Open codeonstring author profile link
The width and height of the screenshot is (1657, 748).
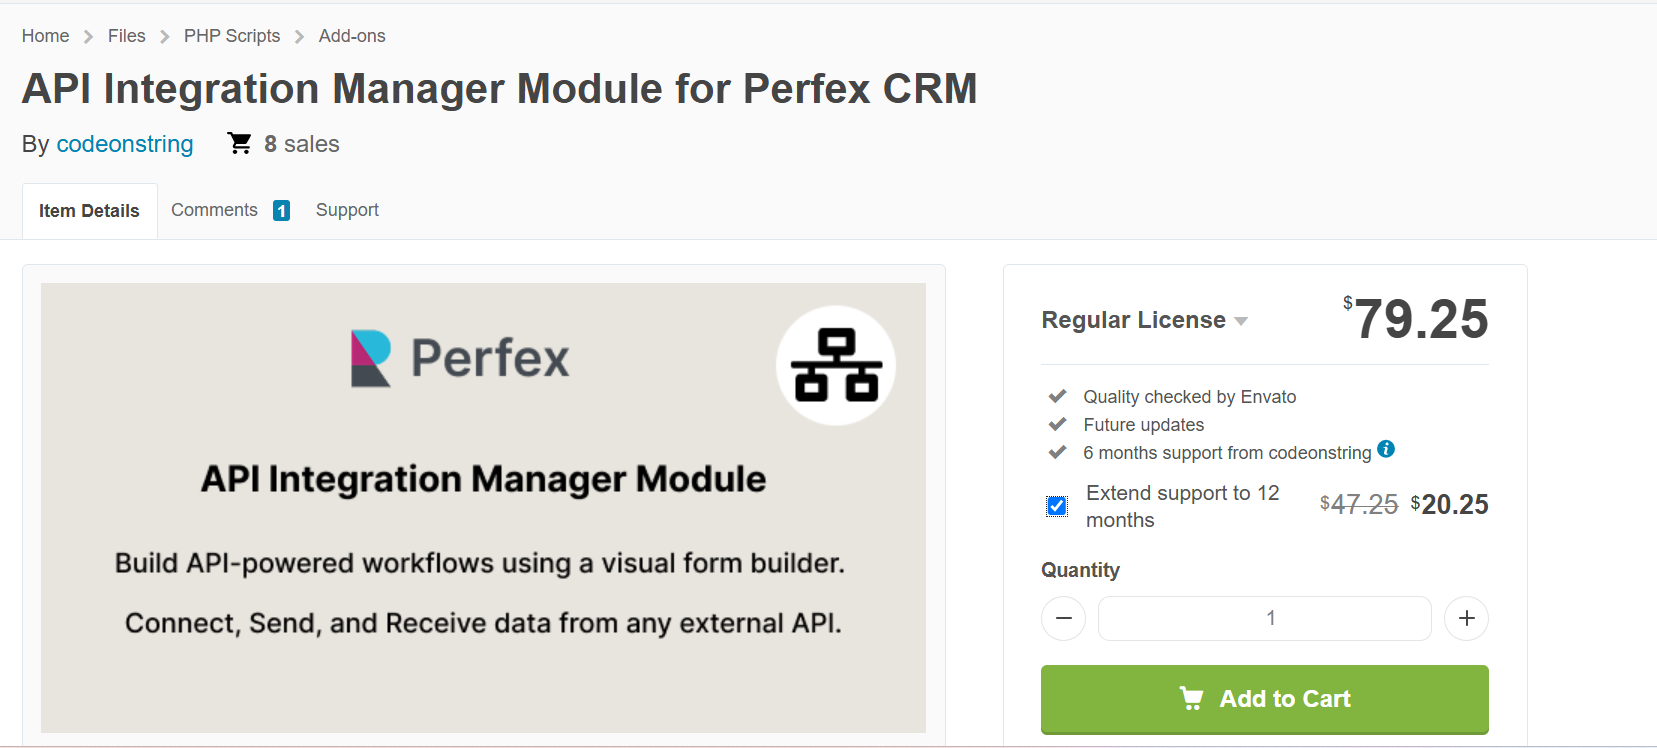tap(125, 144)
